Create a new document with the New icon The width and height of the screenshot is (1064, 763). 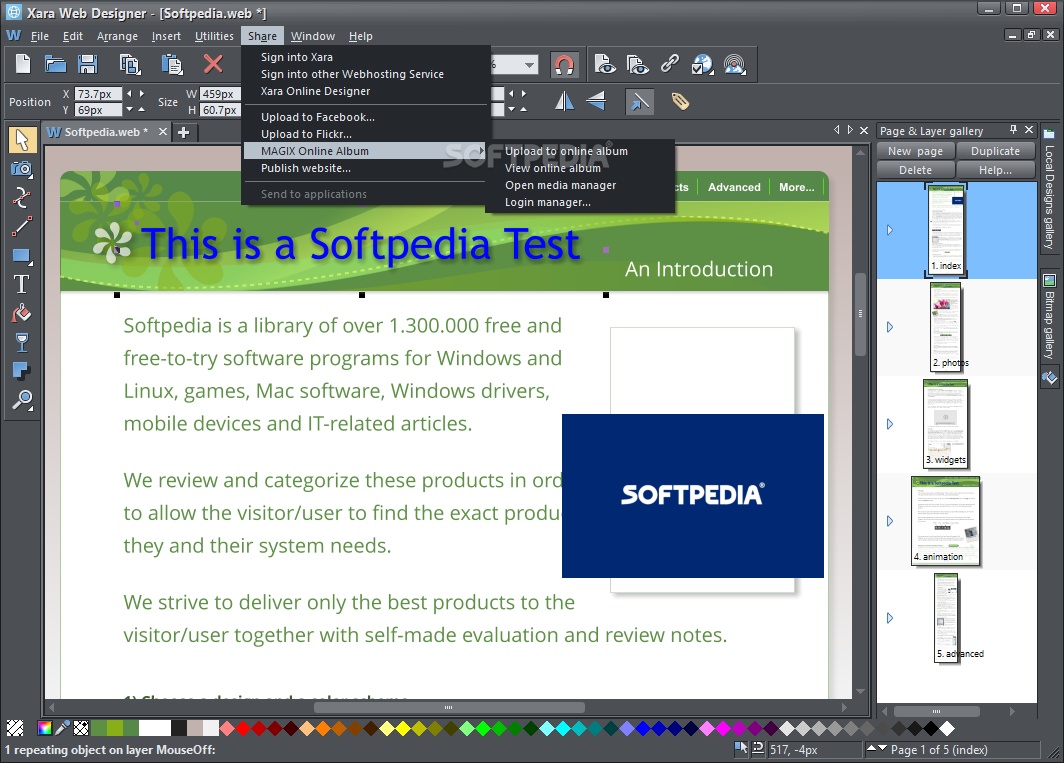(23, 64)
